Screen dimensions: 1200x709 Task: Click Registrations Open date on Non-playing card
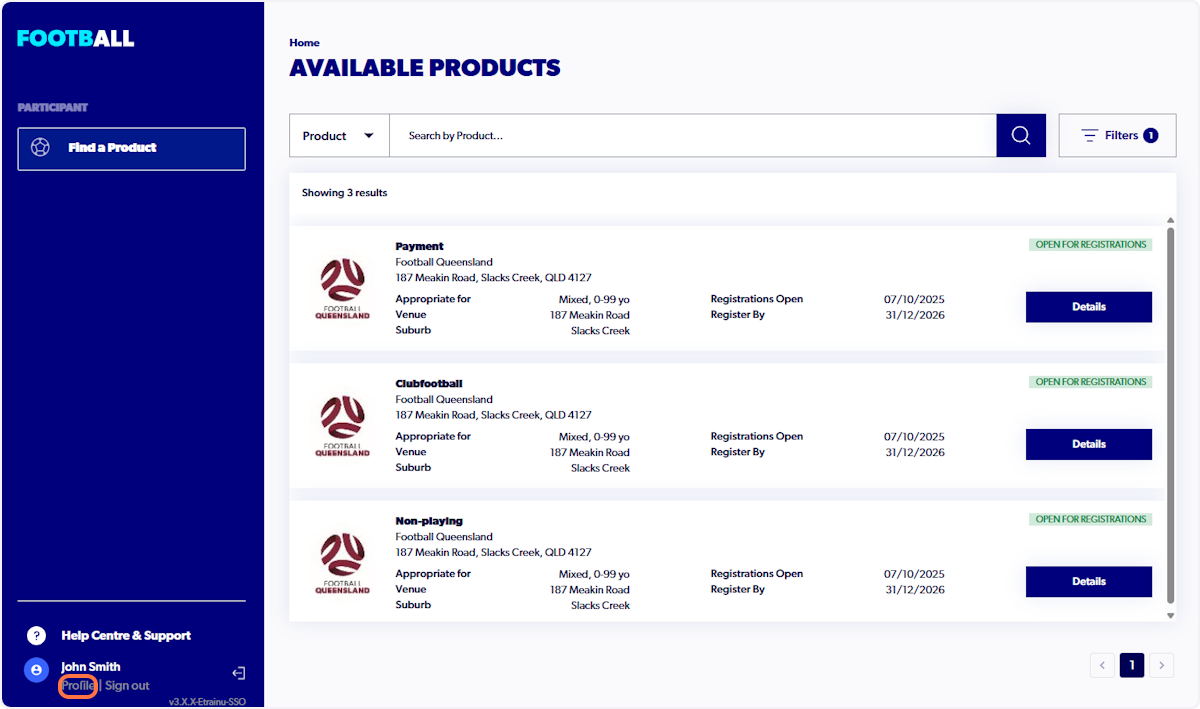click(914, 574)
